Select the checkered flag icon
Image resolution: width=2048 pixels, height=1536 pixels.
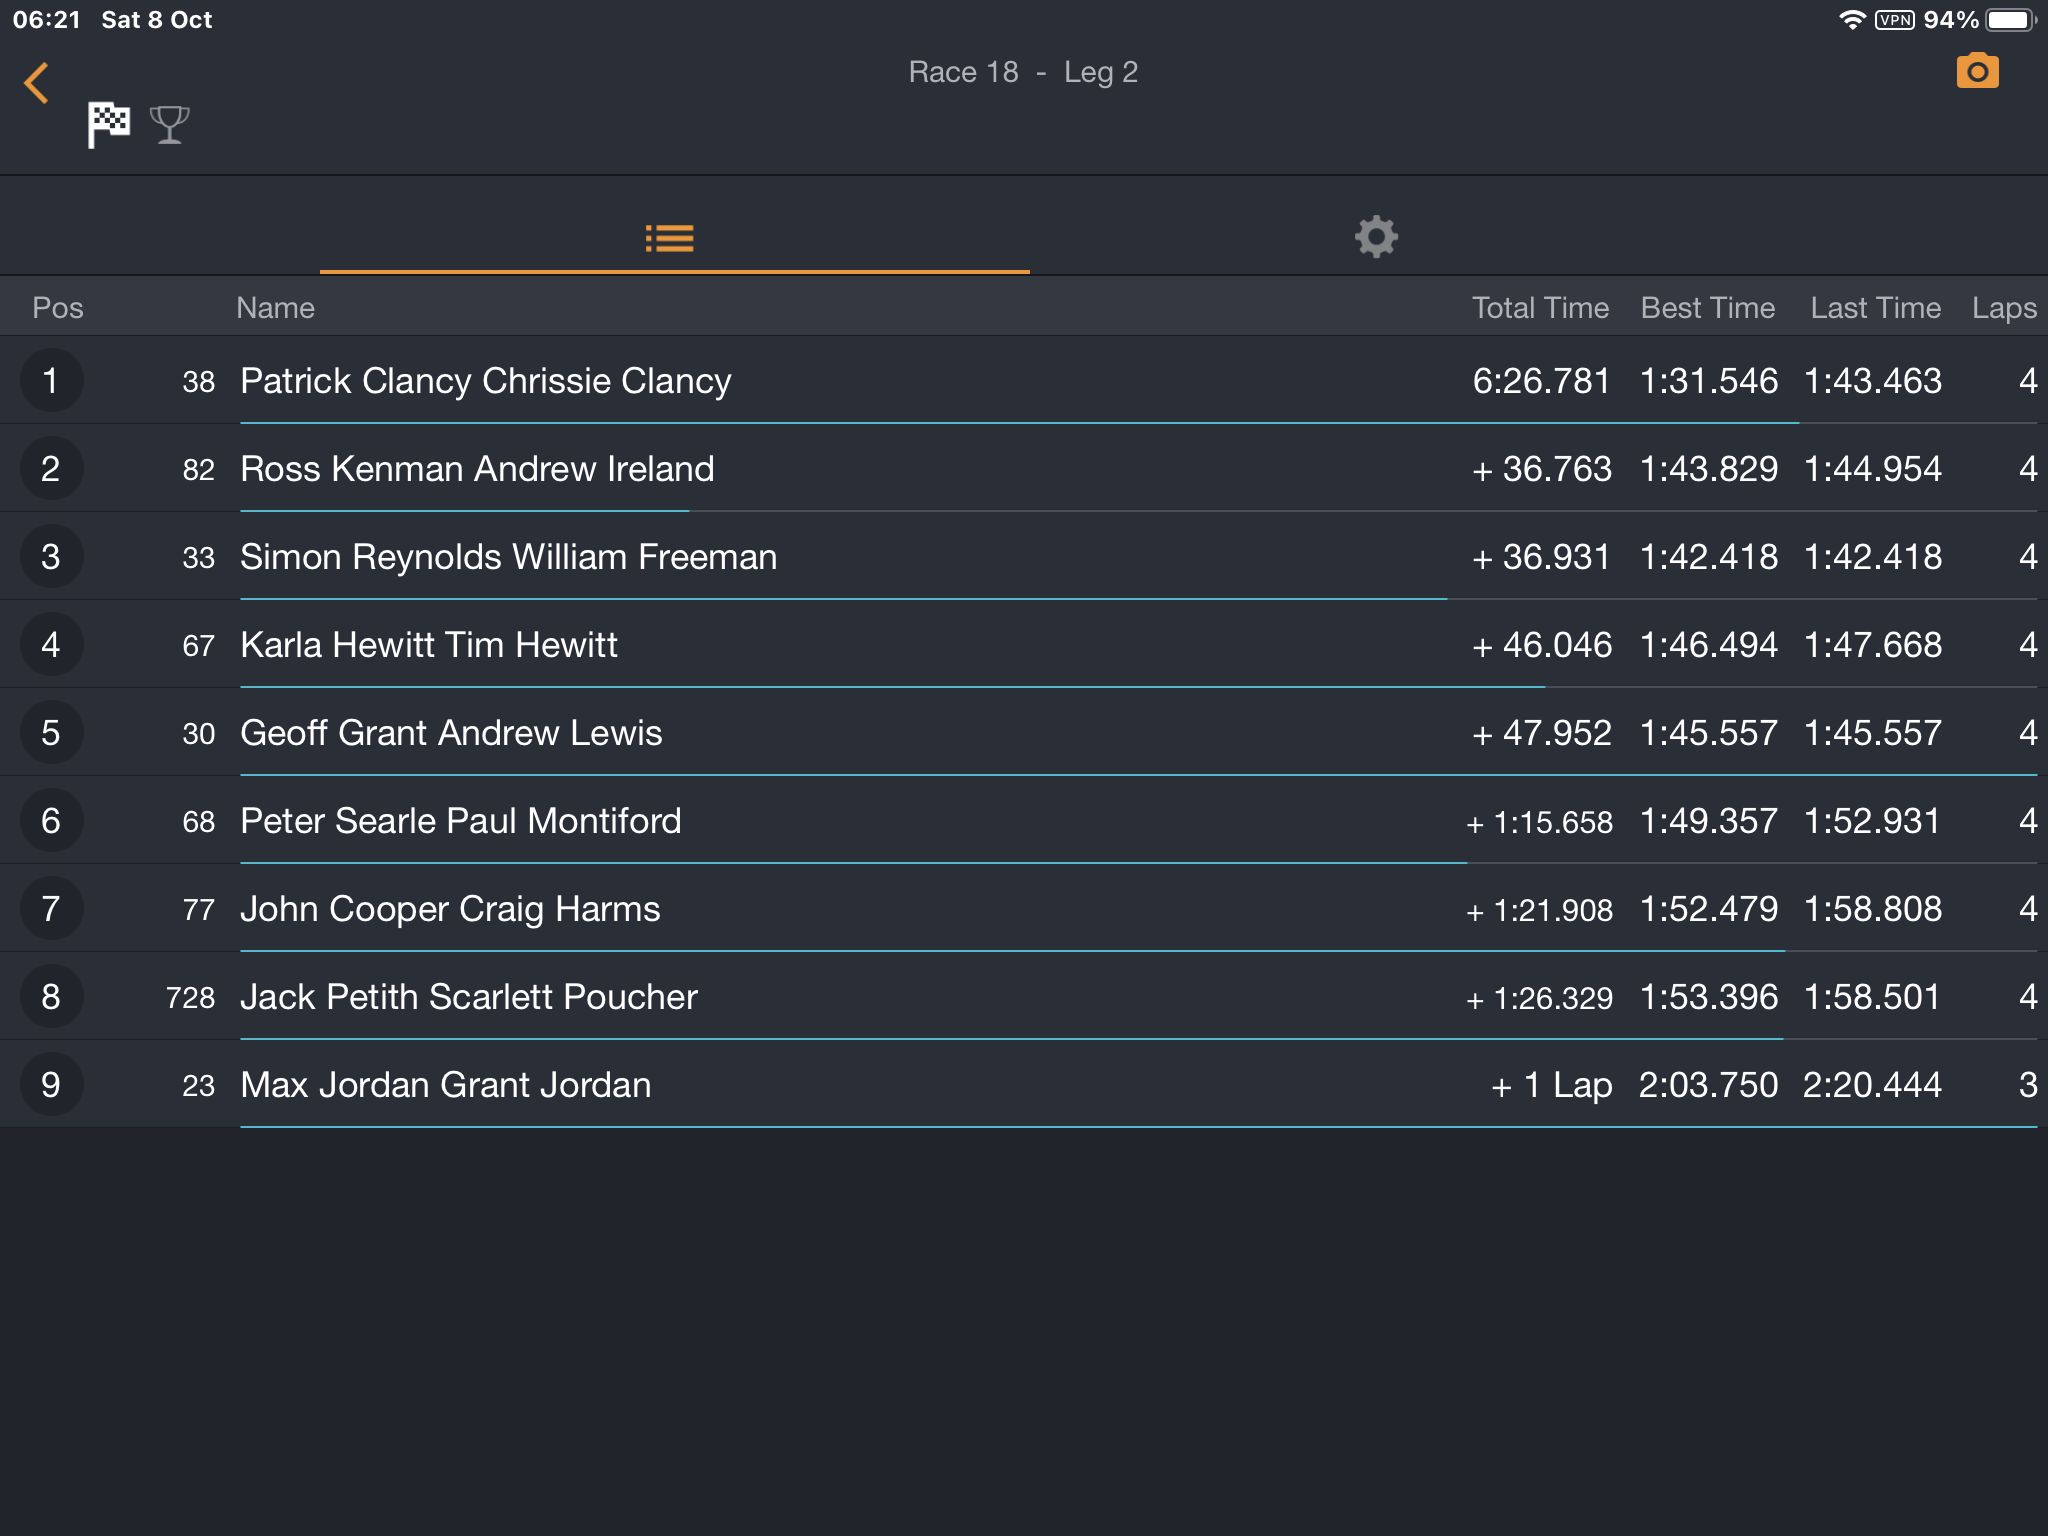coord(108,124)
